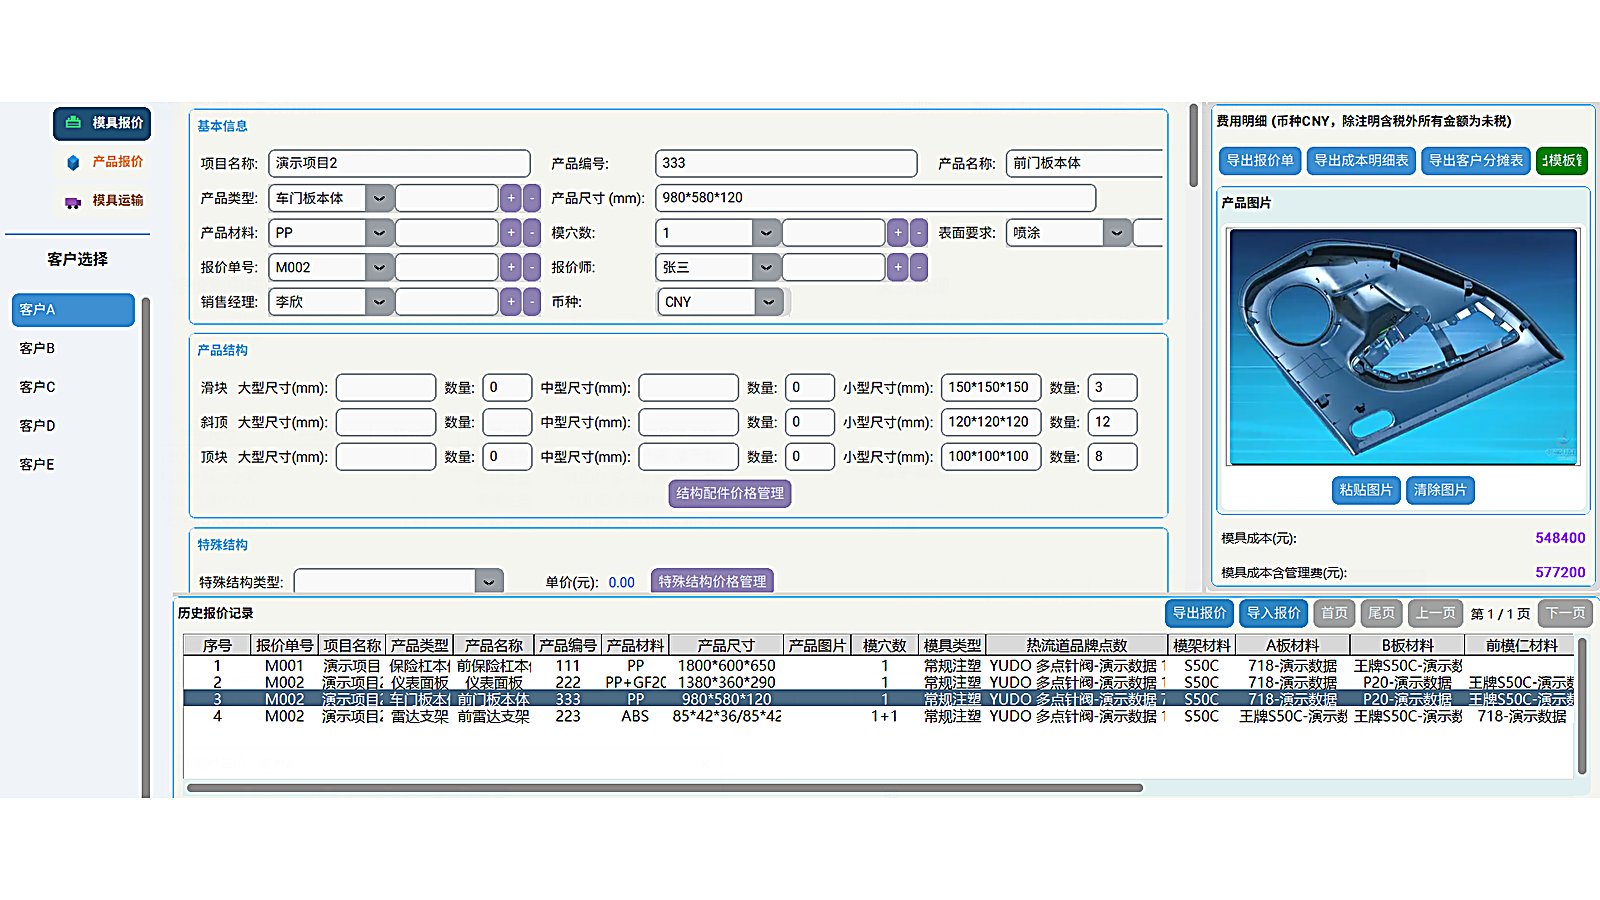Click the 产品尺寸 (mm) input field
Screen dimensions: 1600x900
point(875,198)
